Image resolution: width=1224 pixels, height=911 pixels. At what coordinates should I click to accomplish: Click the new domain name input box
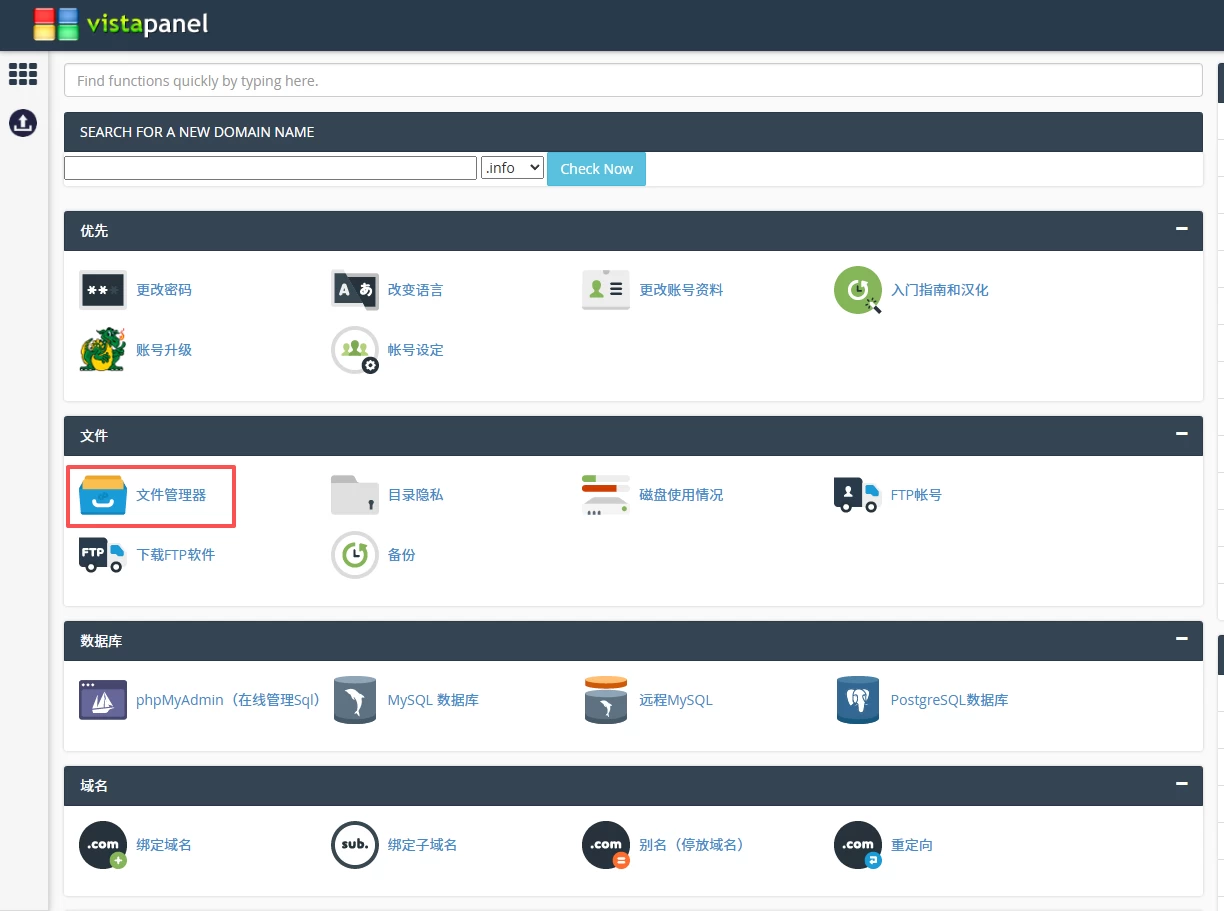click(270, 168)
